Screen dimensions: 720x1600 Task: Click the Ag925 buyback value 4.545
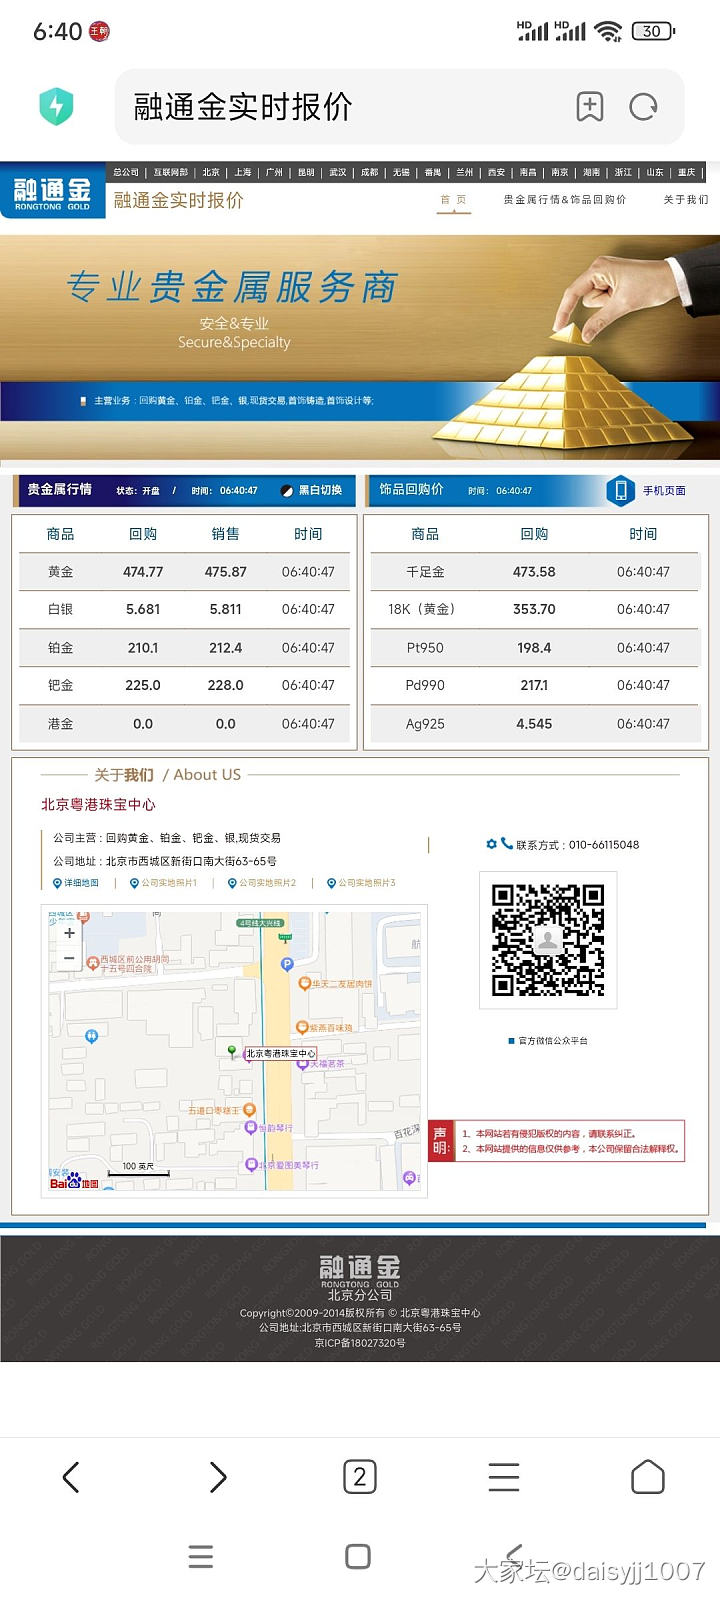point(534,724)
